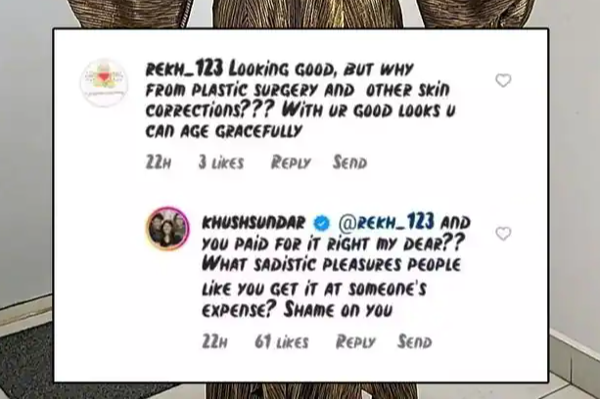Click the 22h timestamp under rekh_123's comment
The image size is (600, 400).
coord(158,162)
